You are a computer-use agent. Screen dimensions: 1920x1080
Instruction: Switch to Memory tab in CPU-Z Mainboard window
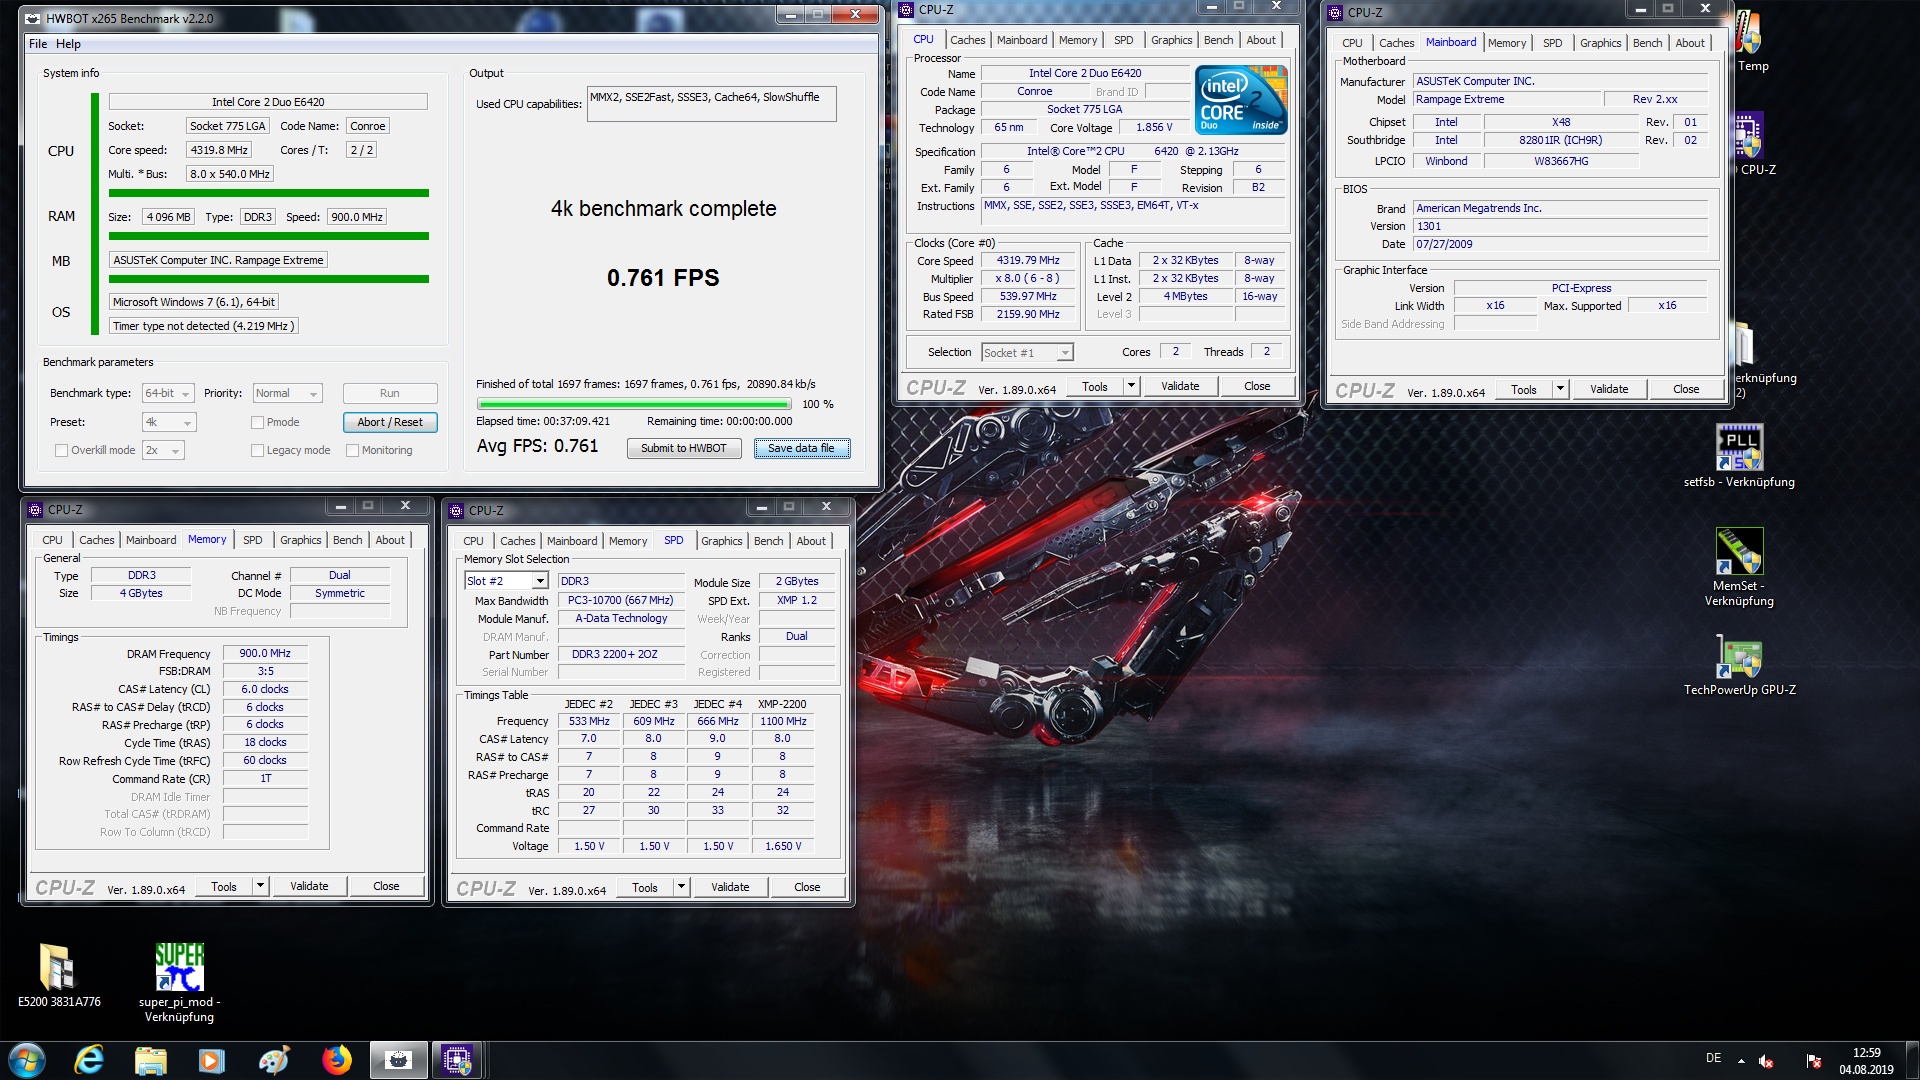pyautogui.click(x=1506, y=43)
